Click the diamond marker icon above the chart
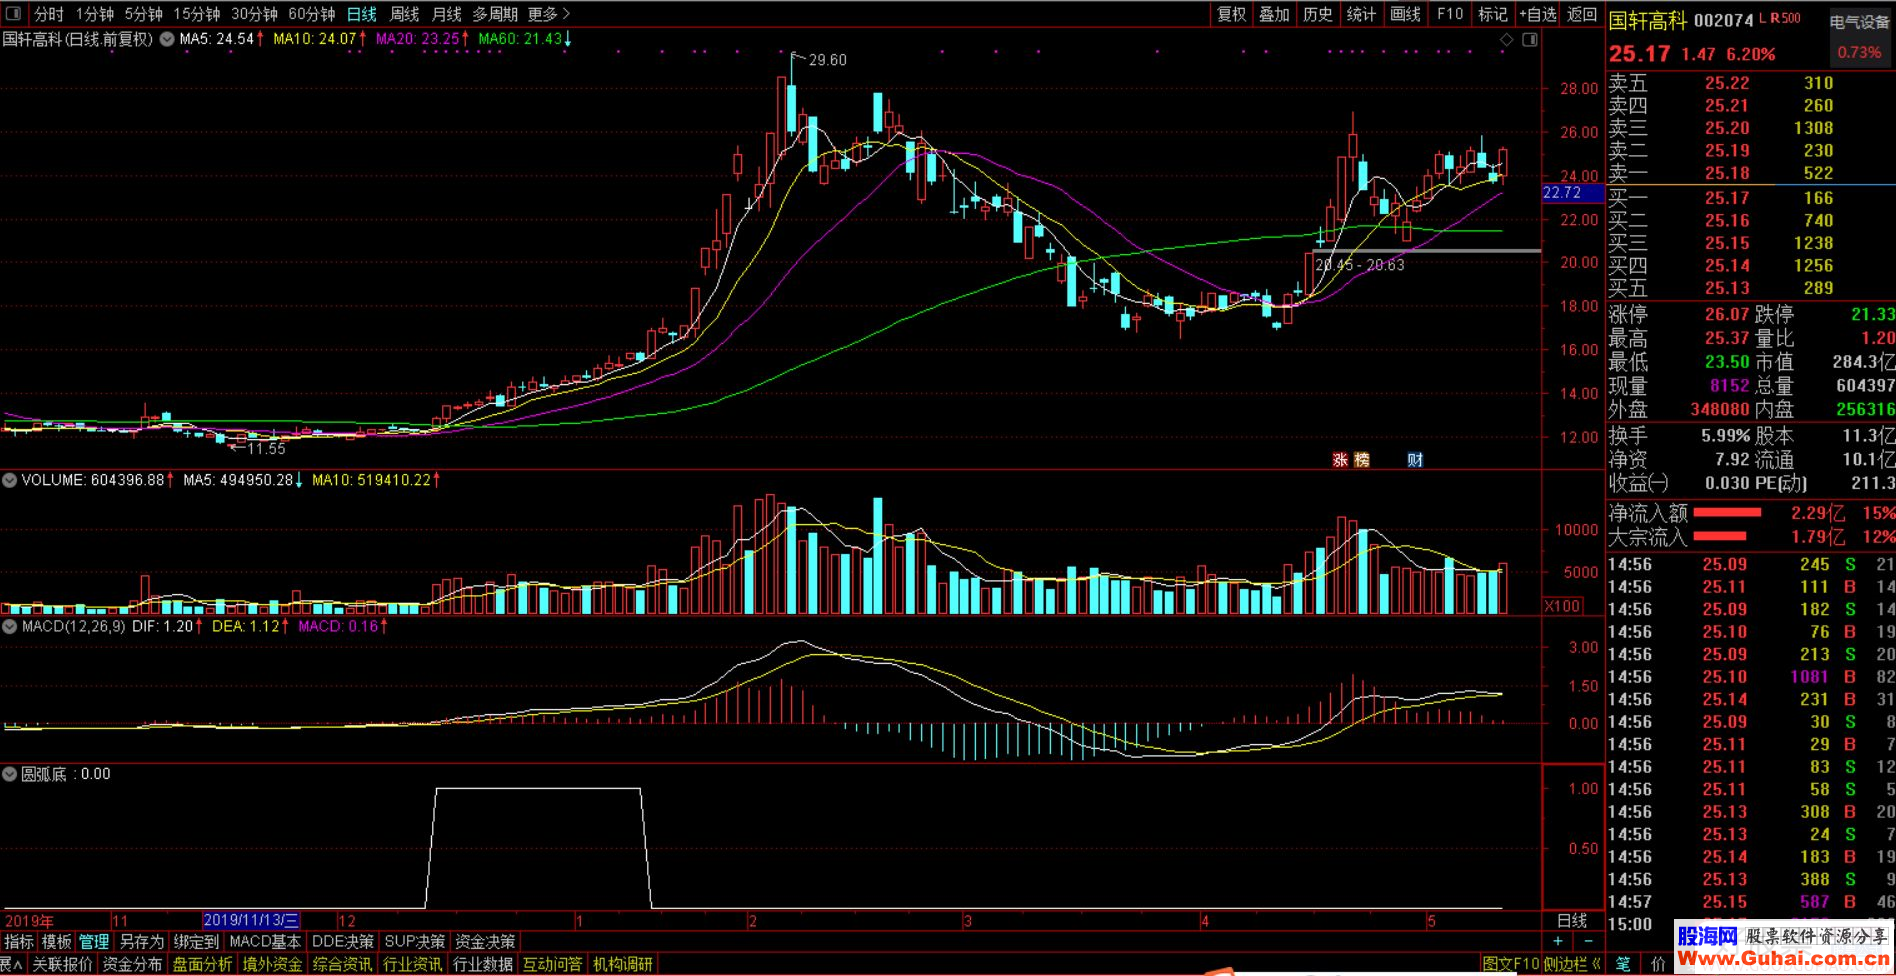The height and width of the screenshot is (976, 1896). [x=1507, y=39]
